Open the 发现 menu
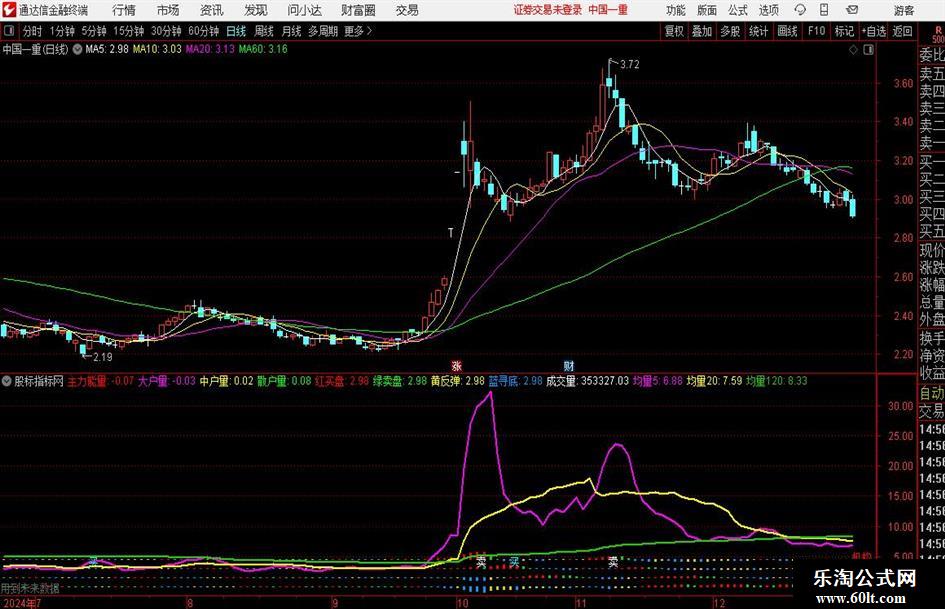 click(256, 10)
